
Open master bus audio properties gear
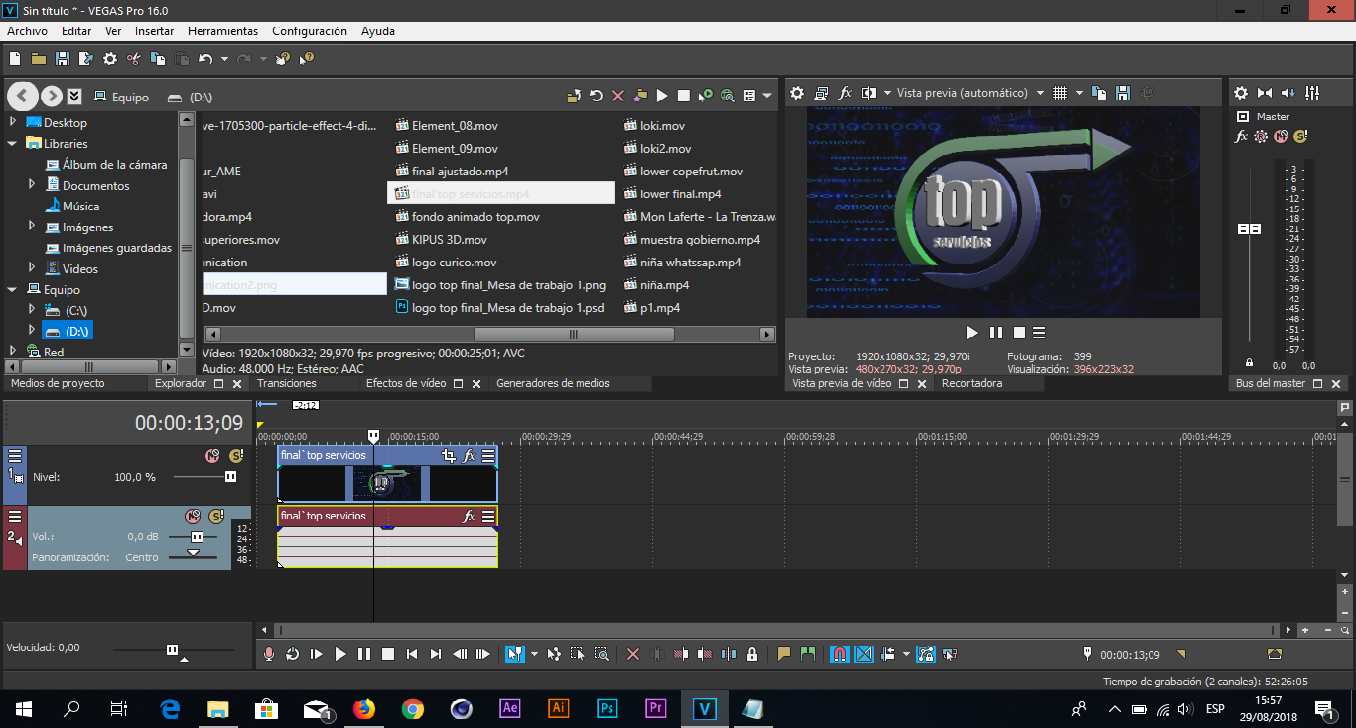tap(1241, 93)
